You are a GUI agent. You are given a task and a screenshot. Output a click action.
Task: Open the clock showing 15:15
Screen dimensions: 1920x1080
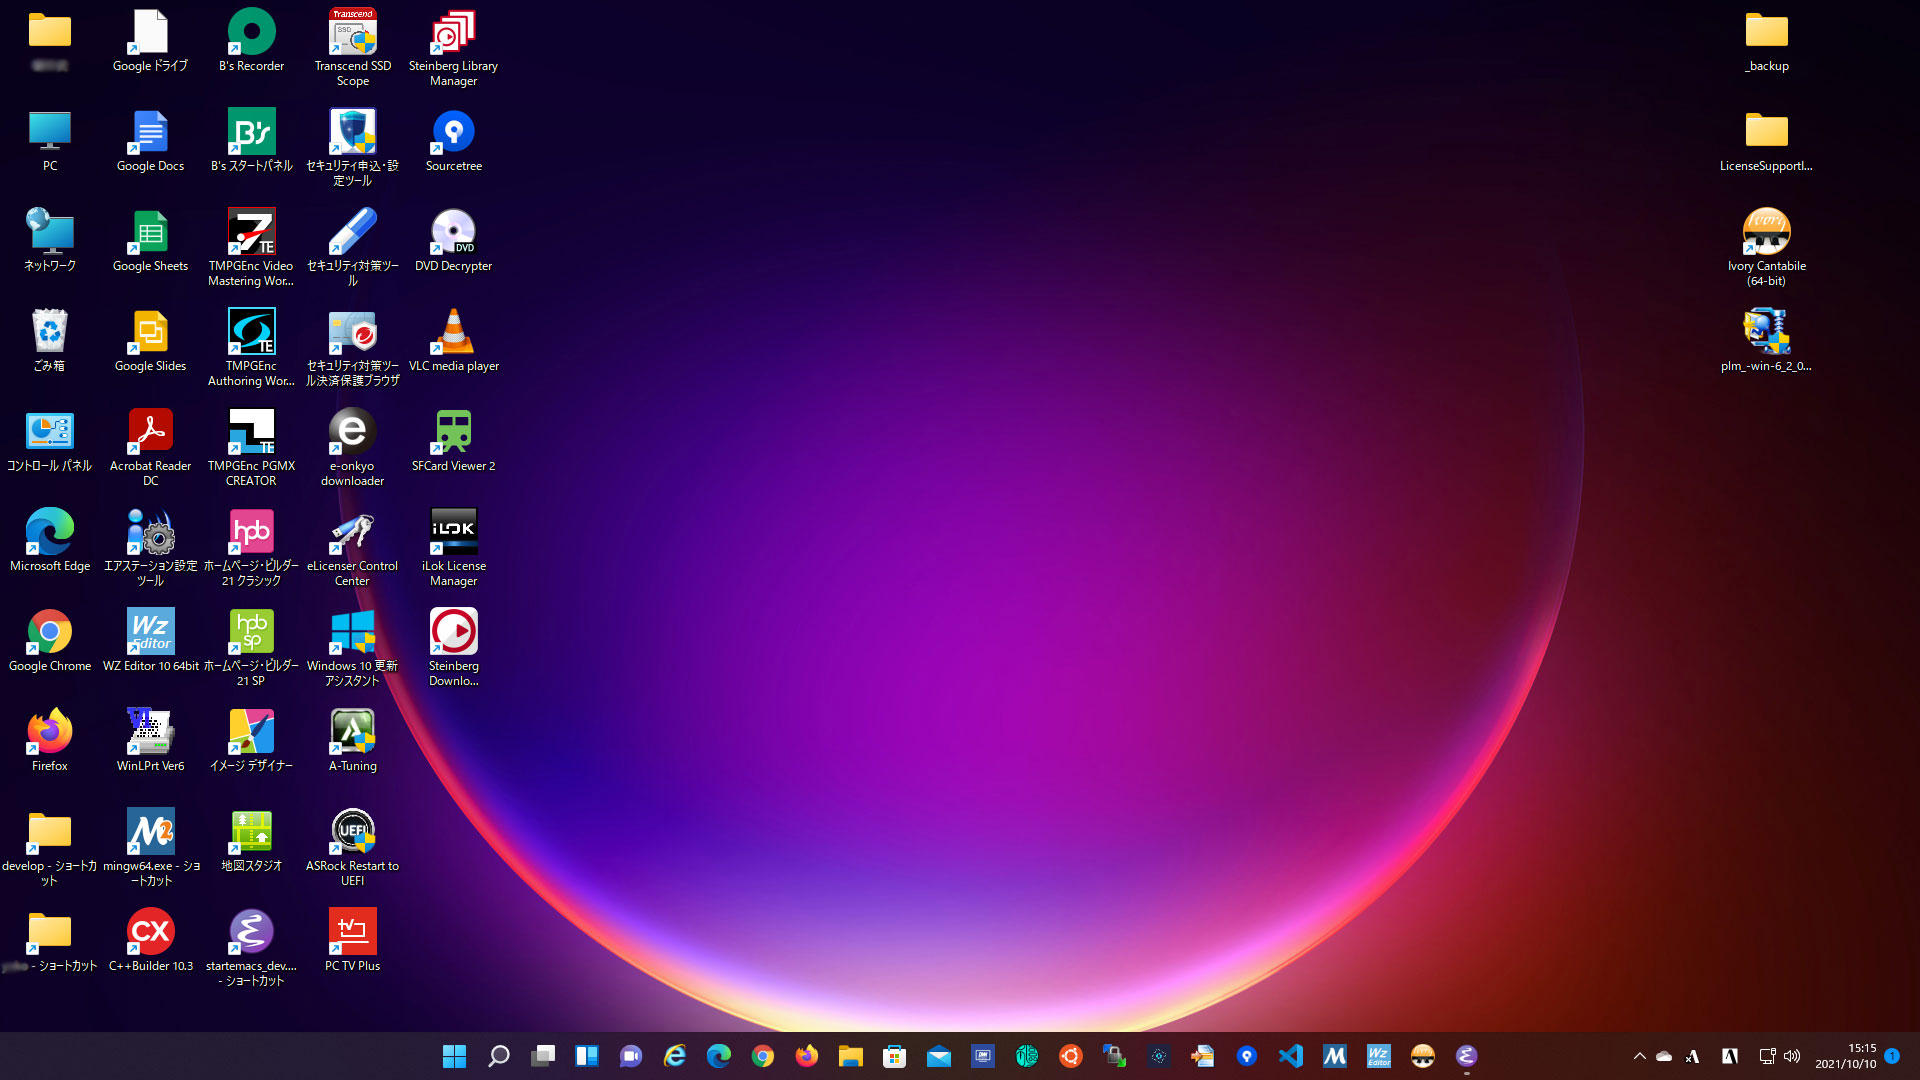click(1846, 1056)
